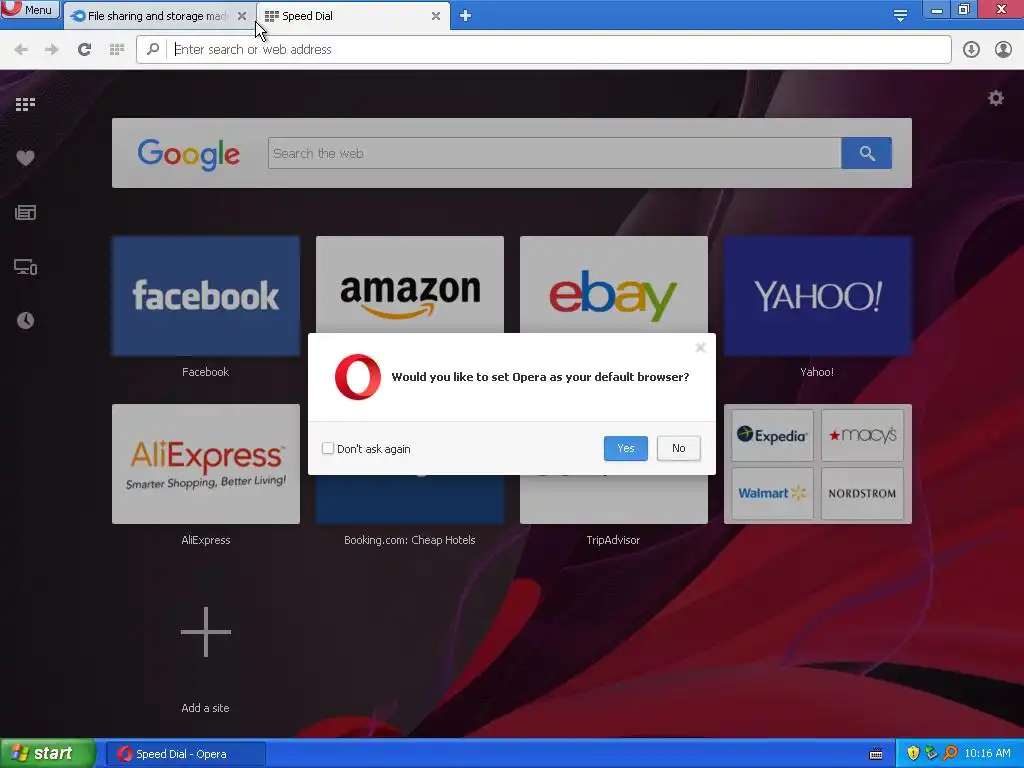1024x768 pixels.
Task: Click the orange magnifier tray icon
Action: [x=950, y=754]
